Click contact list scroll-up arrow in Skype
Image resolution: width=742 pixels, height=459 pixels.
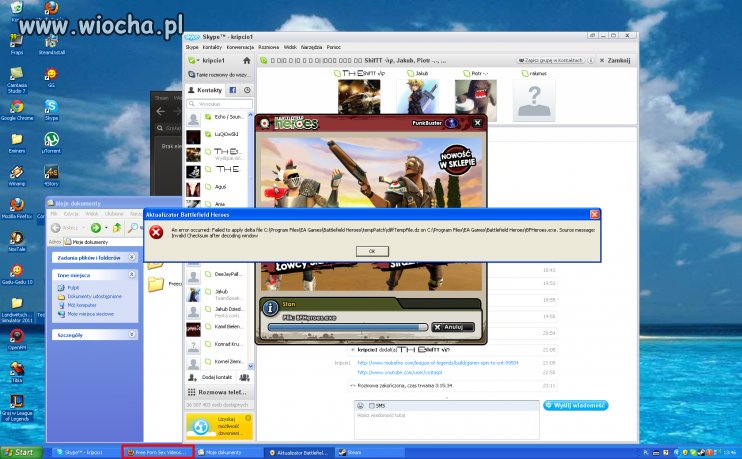(251, 115)
